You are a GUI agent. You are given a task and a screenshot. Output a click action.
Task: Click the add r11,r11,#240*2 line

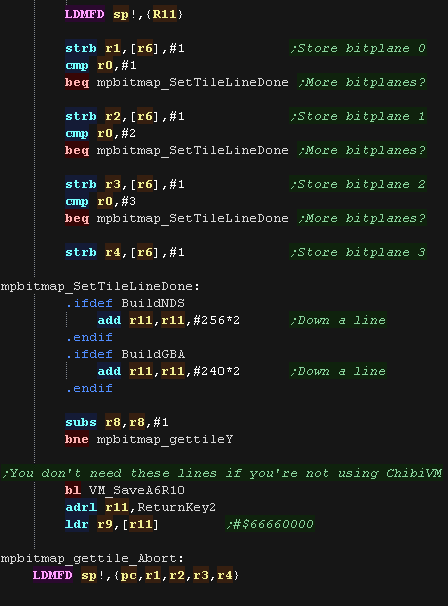click(x=169, y=371)
